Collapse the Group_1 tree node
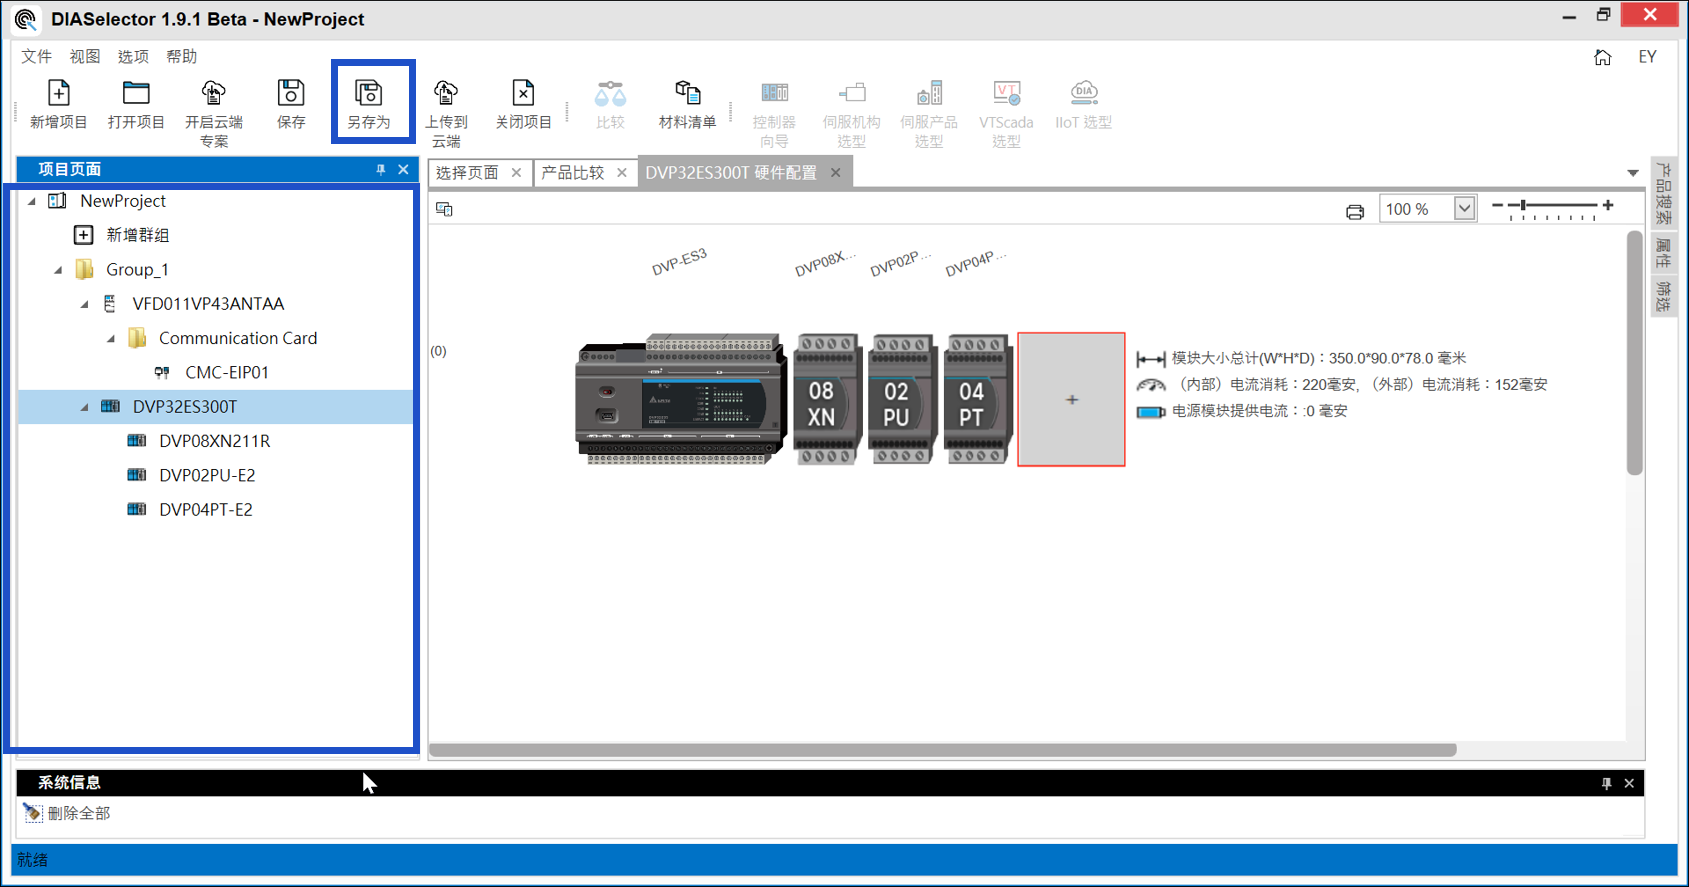1689x887 pixels. 58,270
